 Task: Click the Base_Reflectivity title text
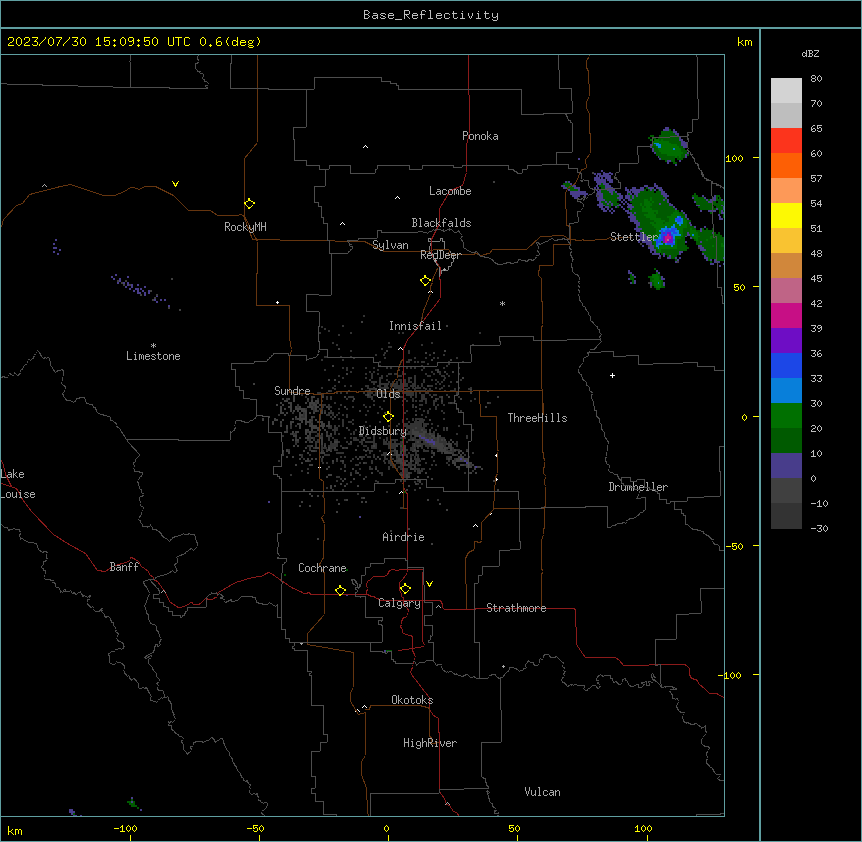pyautogui.click(x=431, y=15)
